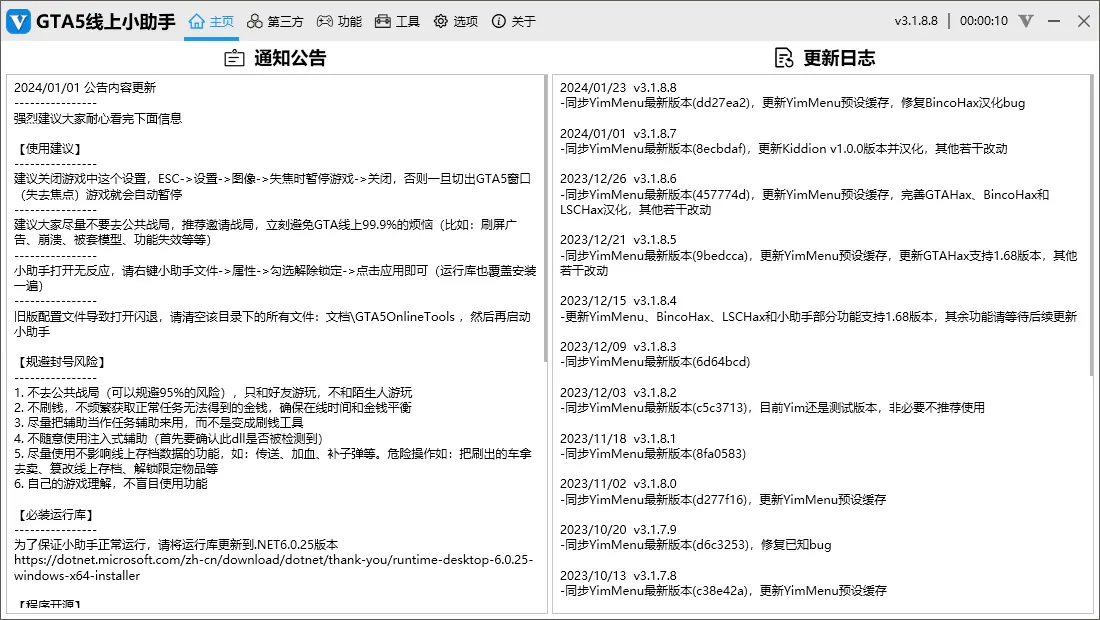Click the dotnet.microsoft.com runtime download URL
1100x620 pixels.
[274, 567]
